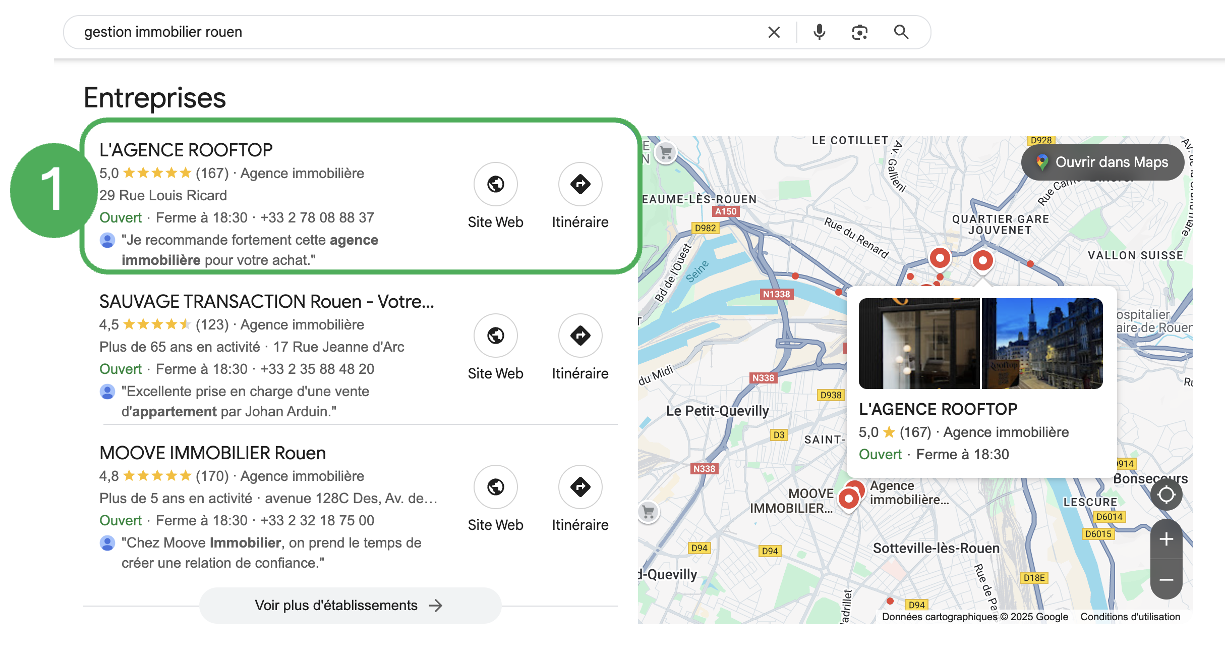Get Itinéraire to SAUVAGE TRANSACTION Rouen
Image resolution: width=1232 pixels, height=652 pixels.
(580, 347)
